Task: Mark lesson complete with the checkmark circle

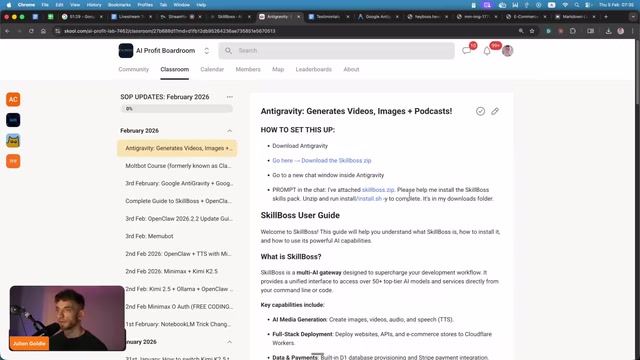Action: 480,111
